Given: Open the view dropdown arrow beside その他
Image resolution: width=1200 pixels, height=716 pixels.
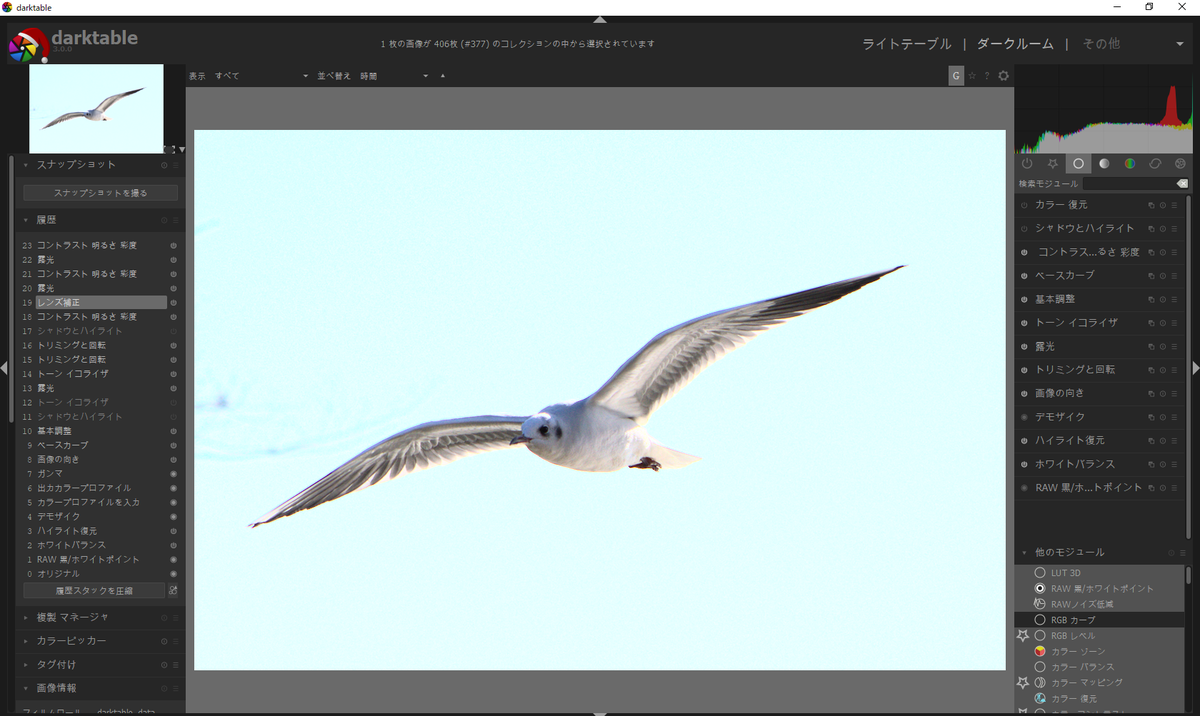Looking at the screenshot, I should (1180, 44).
